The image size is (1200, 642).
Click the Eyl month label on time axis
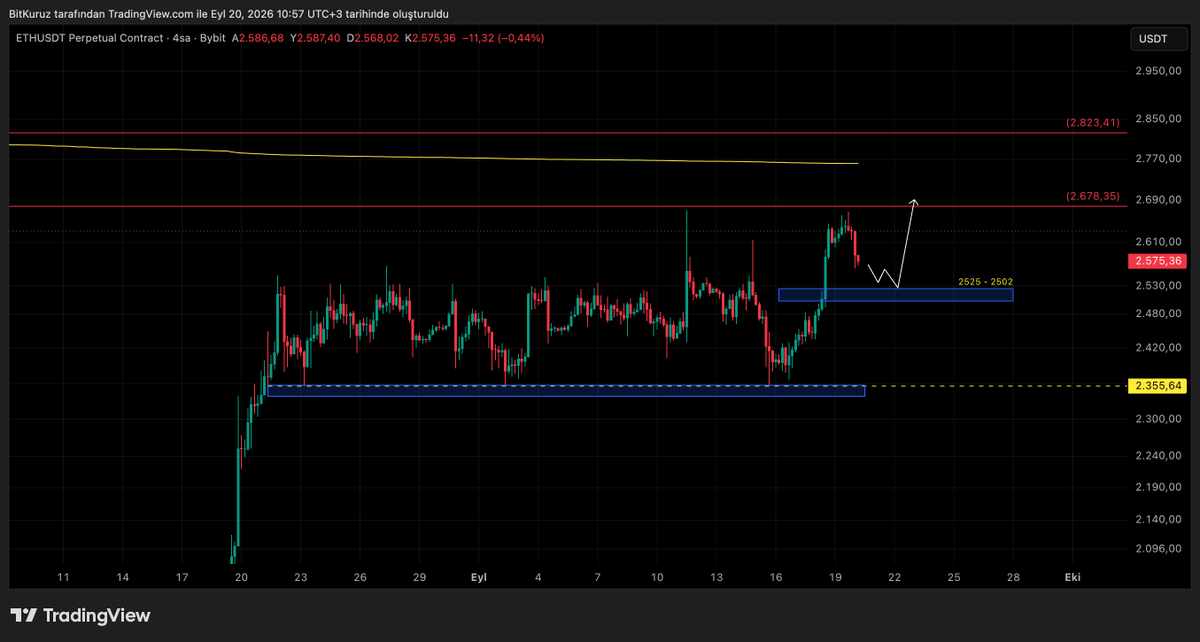(x=478, y=578)
